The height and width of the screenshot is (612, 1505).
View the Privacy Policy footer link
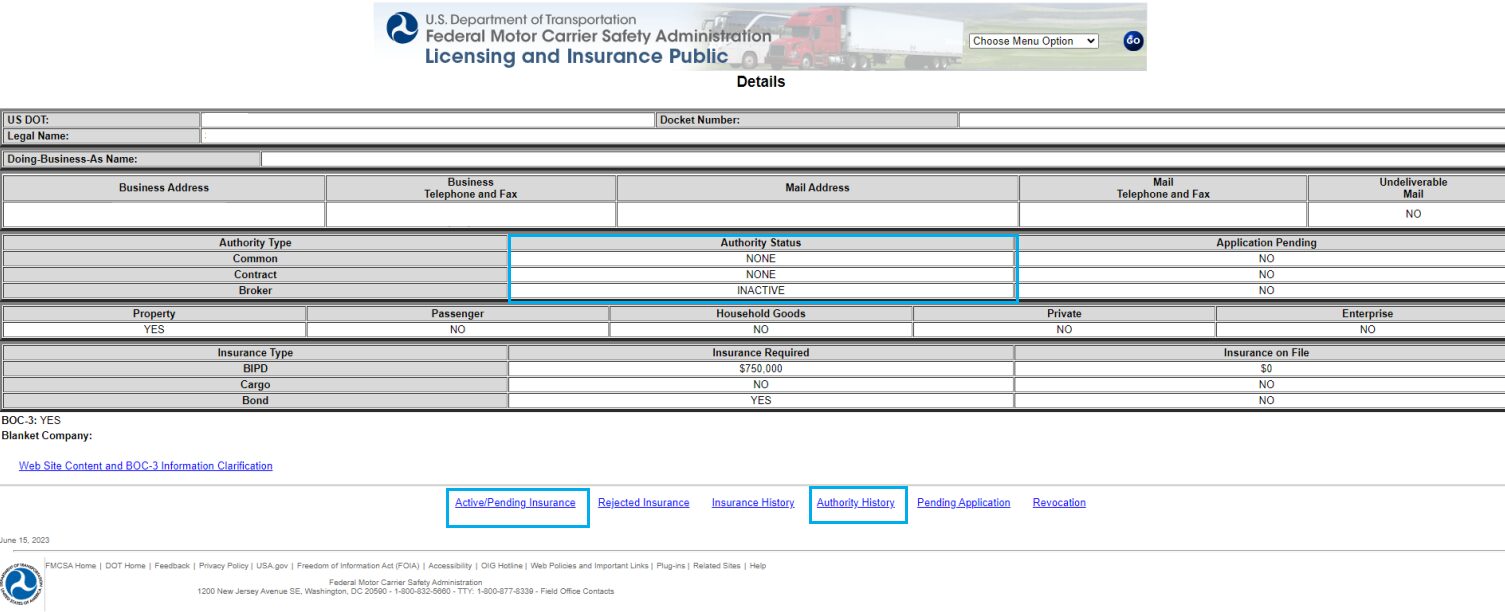pyautogui.click(x=223, y=566)
